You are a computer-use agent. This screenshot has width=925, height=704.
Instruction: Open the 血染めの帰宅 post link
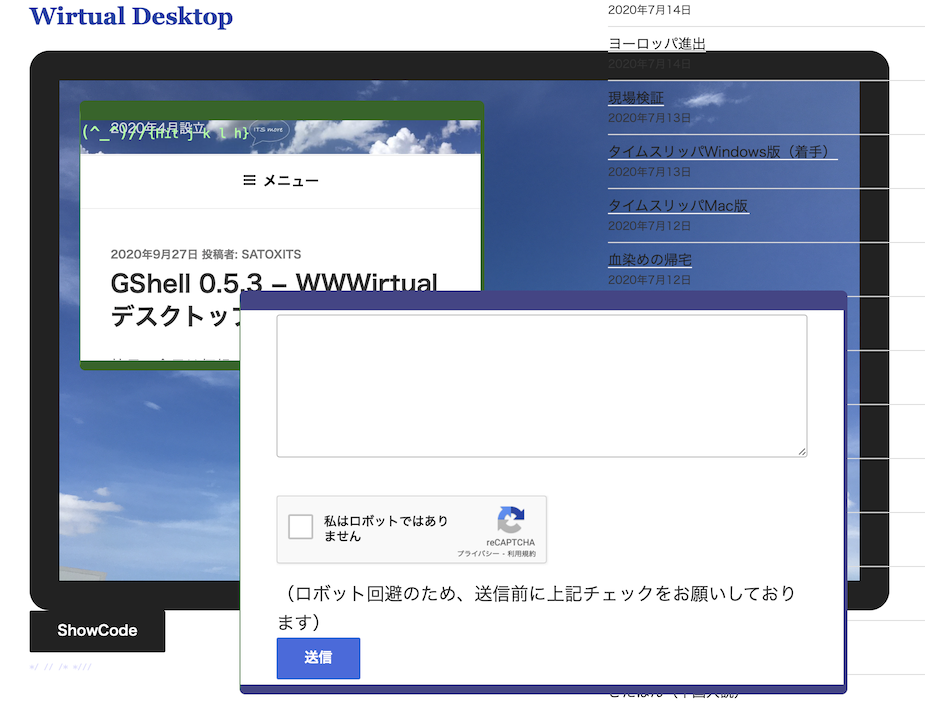click(x=650, y=260)
